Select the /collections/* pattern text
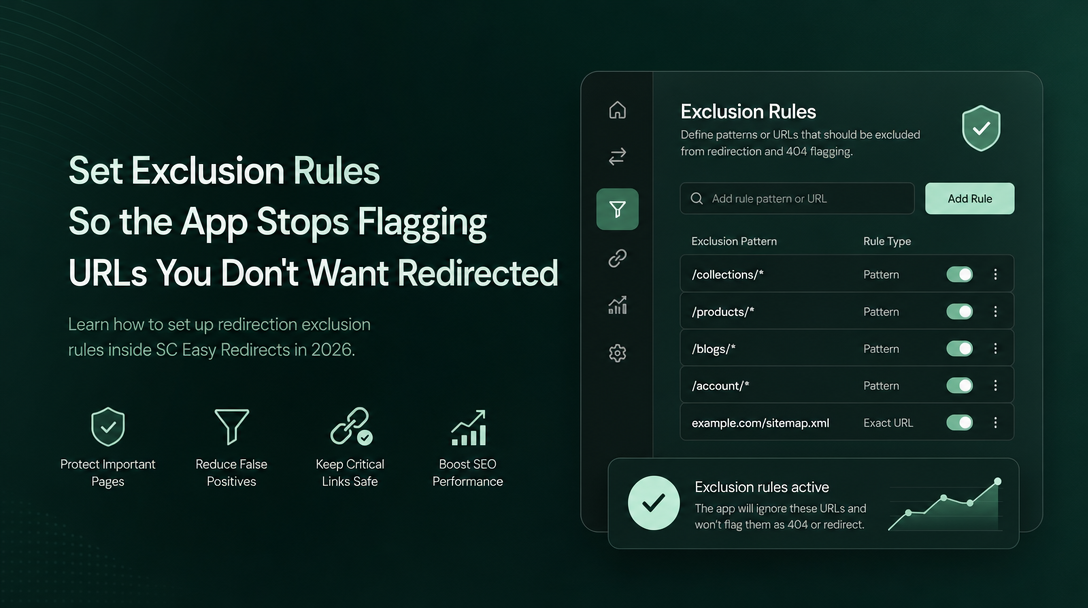Screen dimensions: 1088x608 coord(727,274)
